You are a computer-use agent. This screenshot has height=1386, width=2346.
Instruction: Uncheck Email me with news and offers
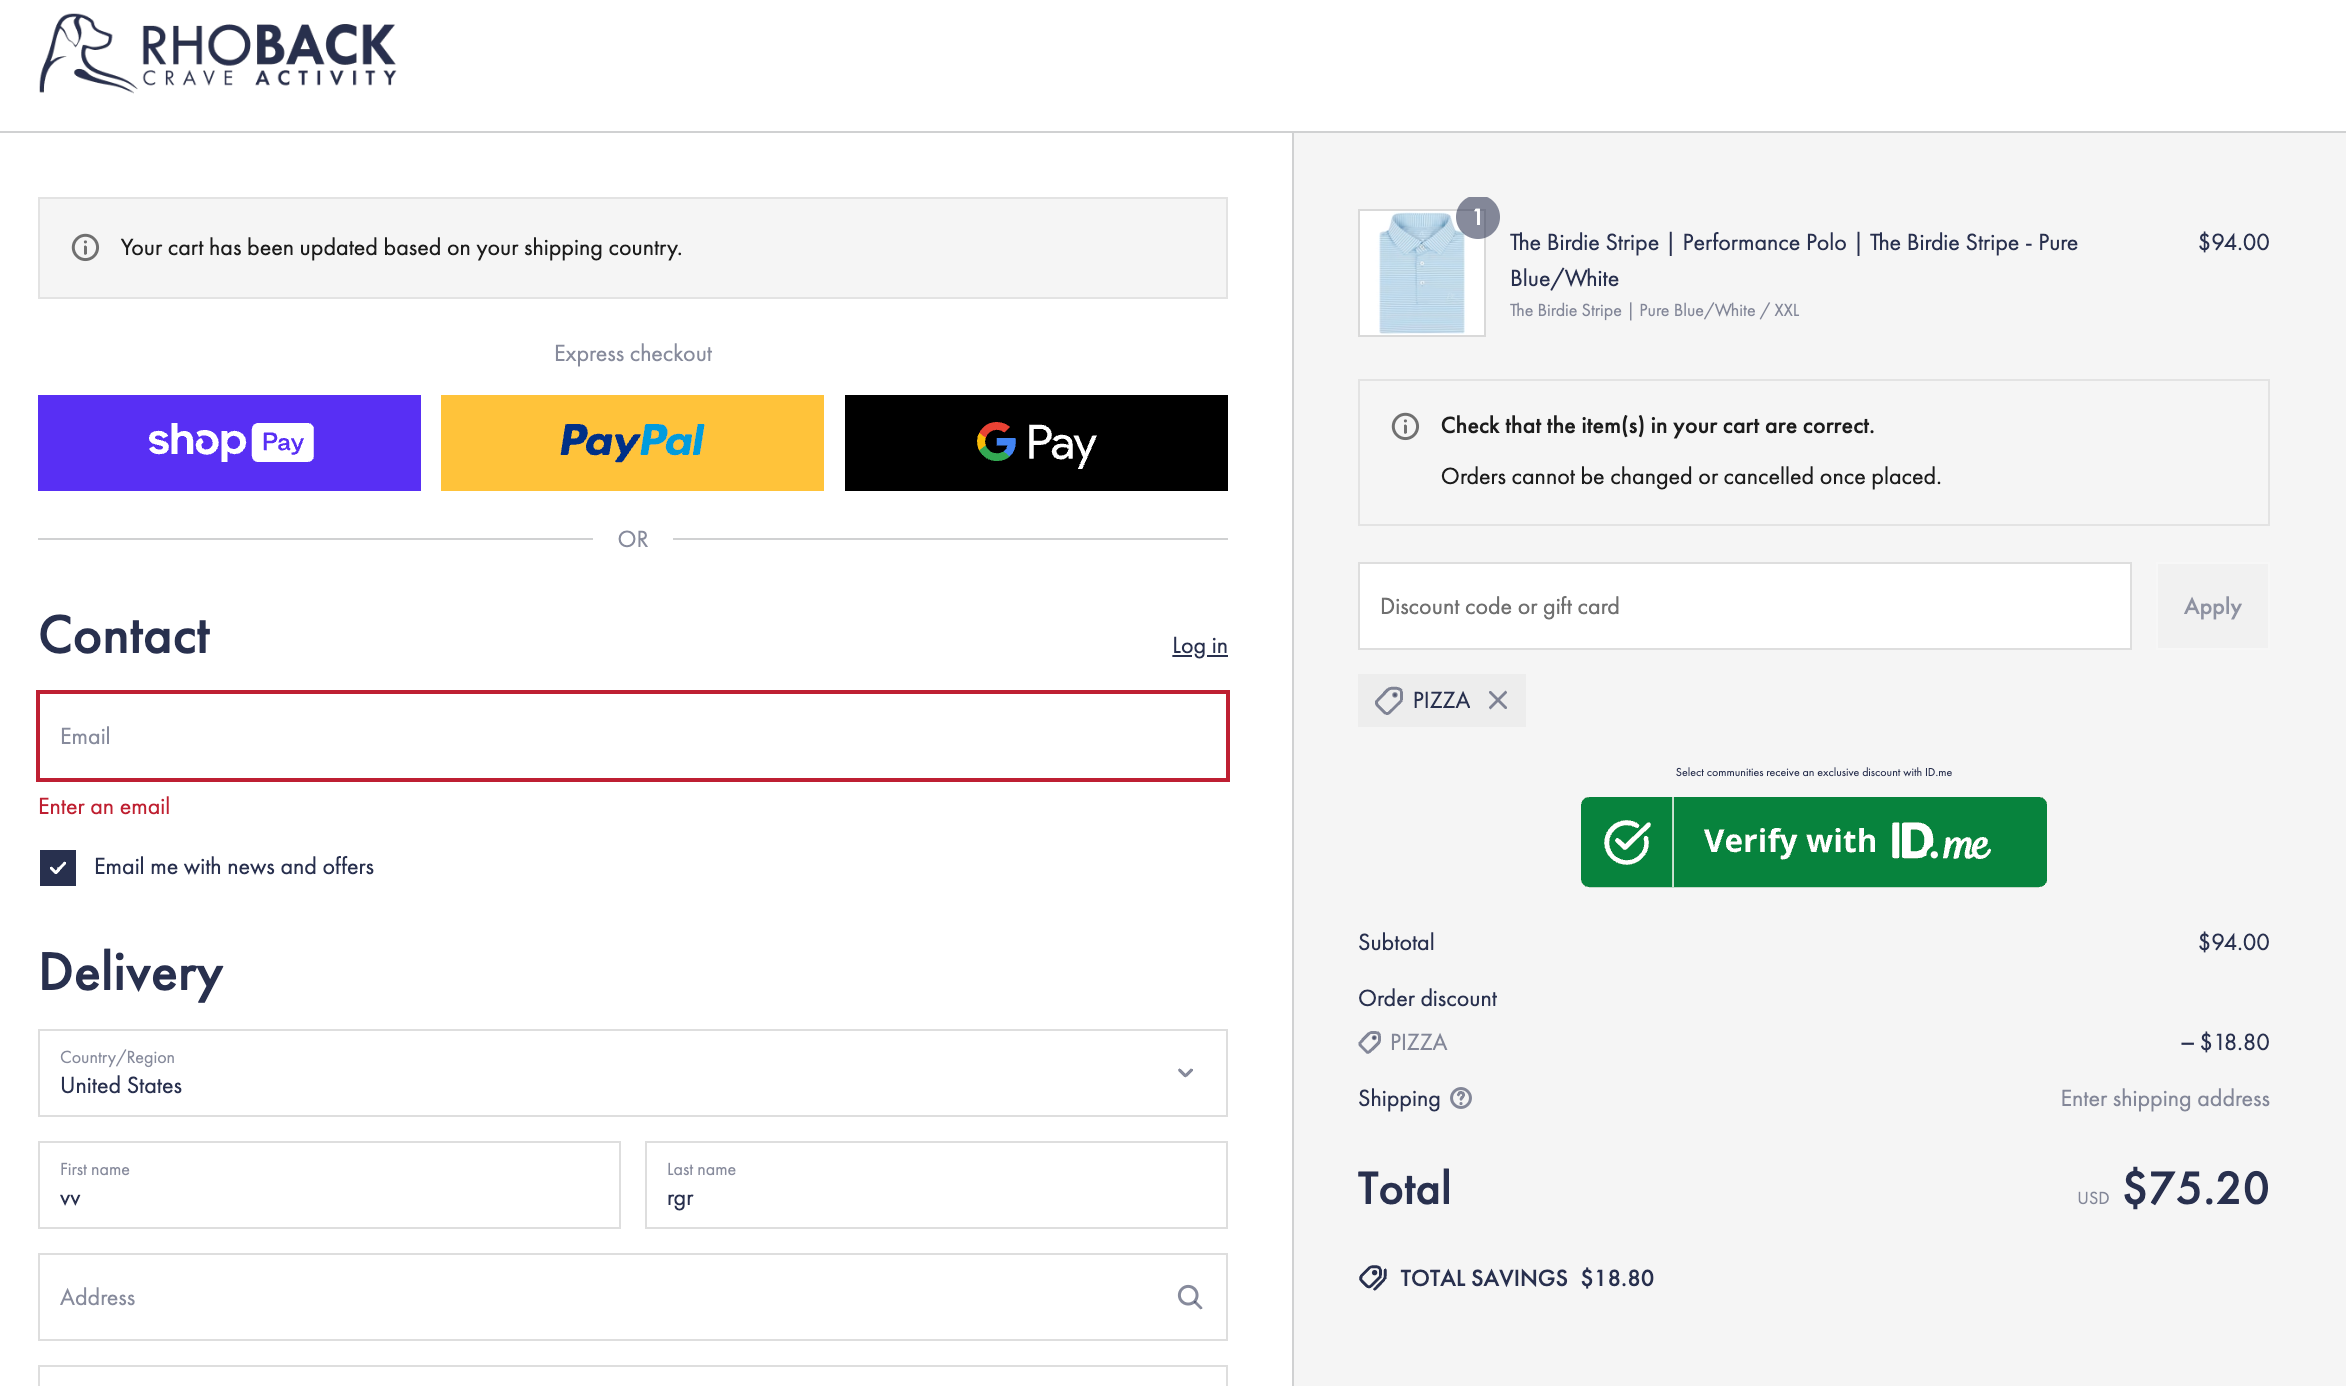coord(57,867)
